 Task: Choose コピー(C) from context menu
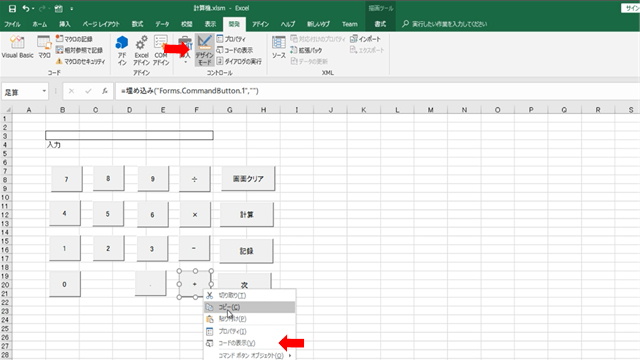249,307
